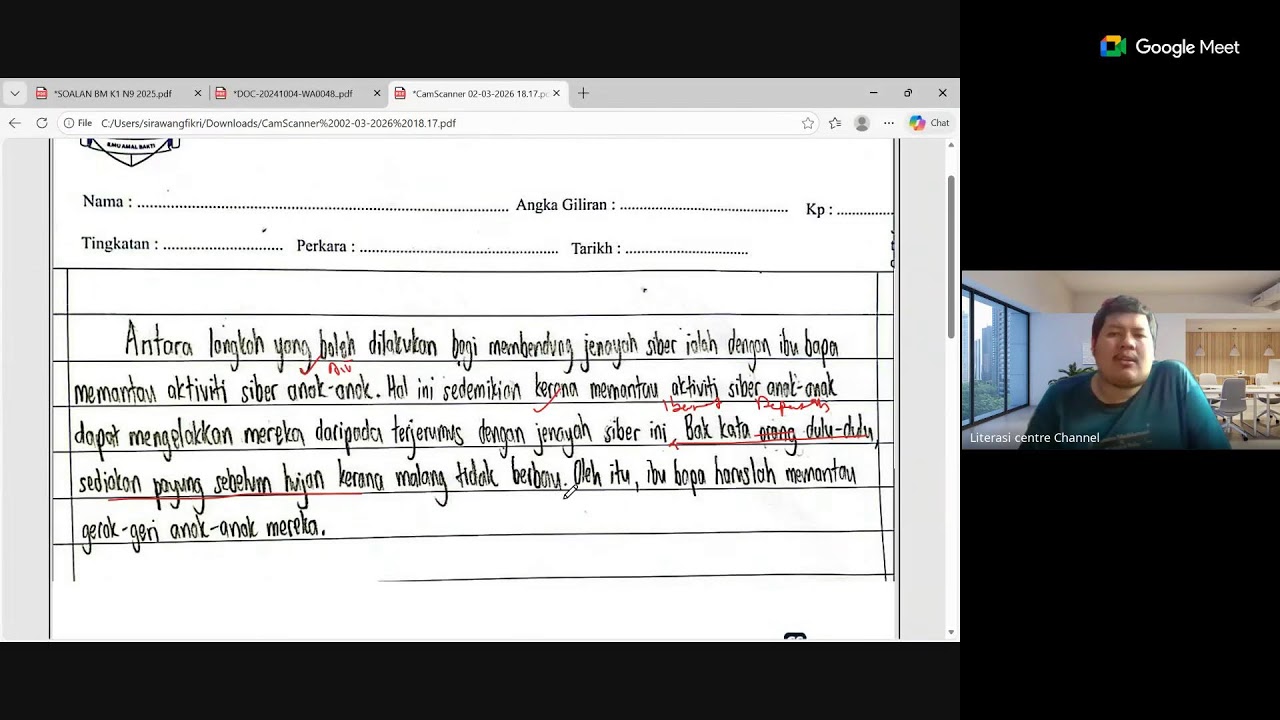Click the scrollbar up arrow
1280x720 pixels.
coord(951,146)
